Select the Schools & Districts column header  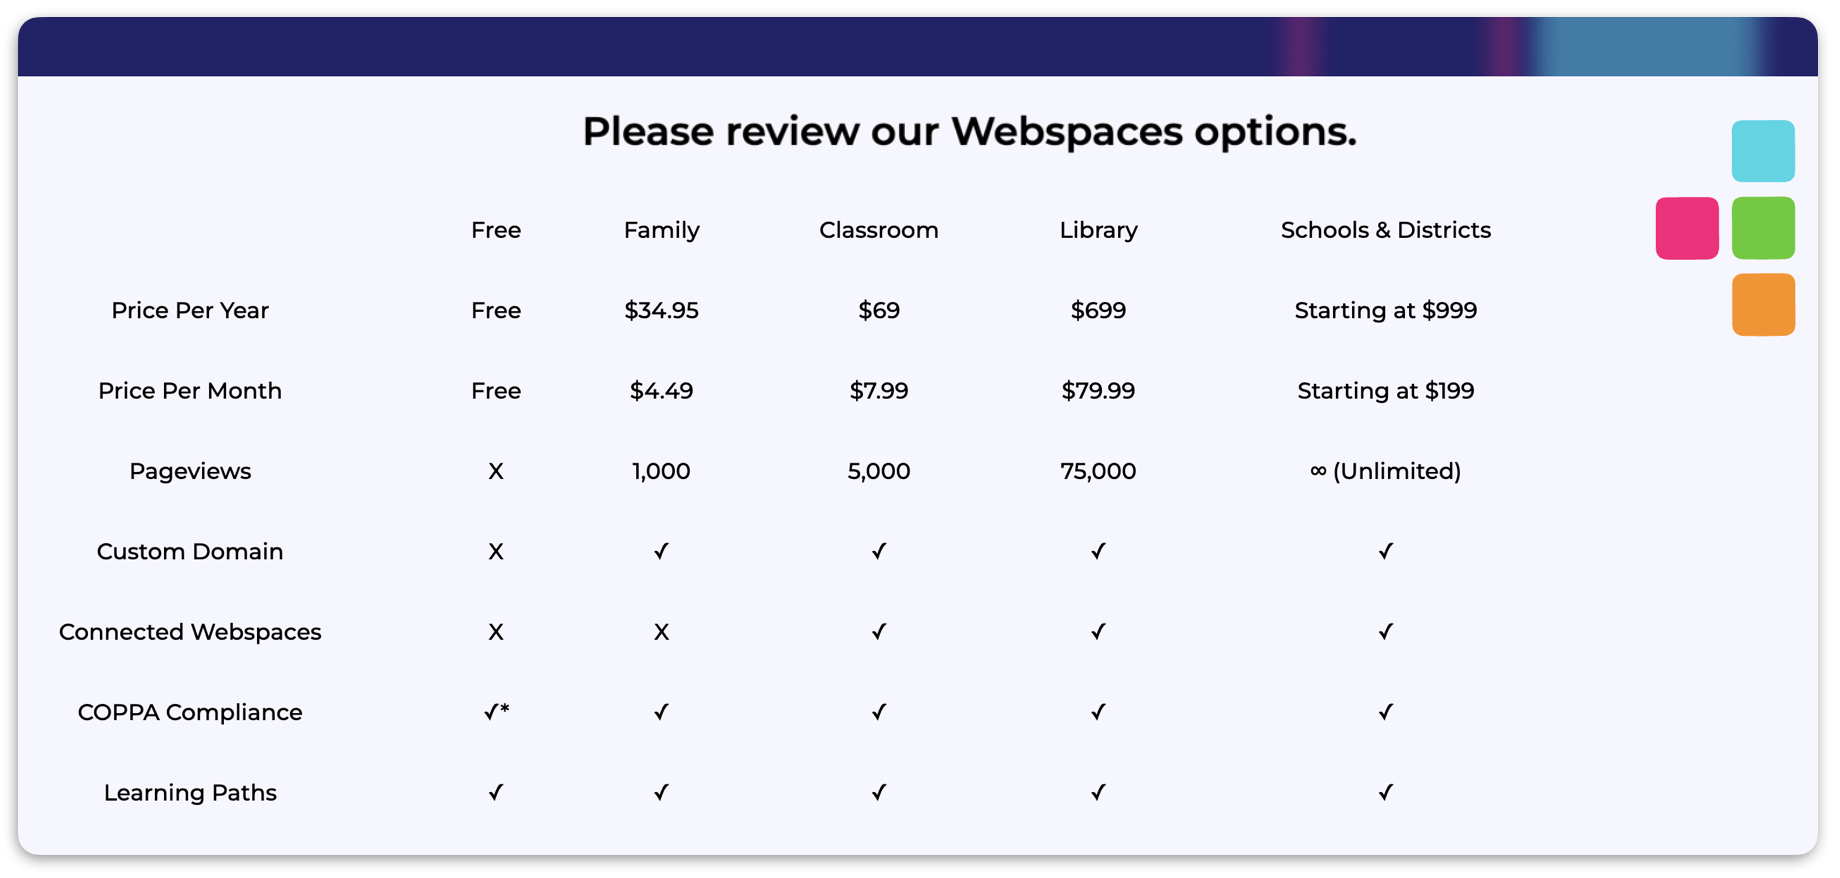[1385, 230]
